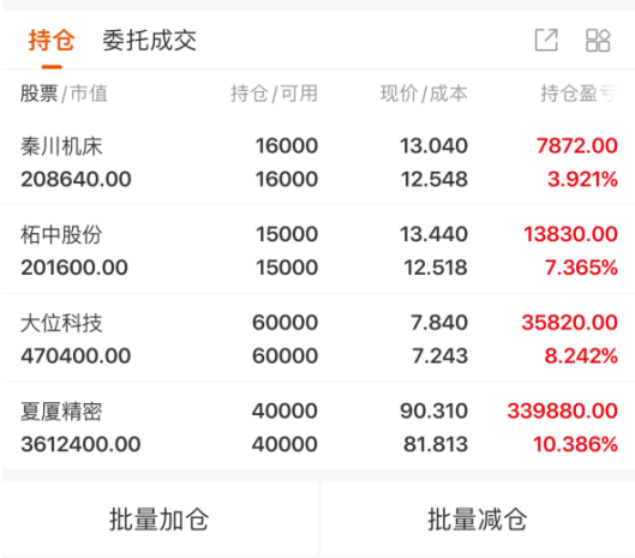The height and width of the screenshot is (558, 635).
Task: Click cost price 12.518
Action: point(436,267)
